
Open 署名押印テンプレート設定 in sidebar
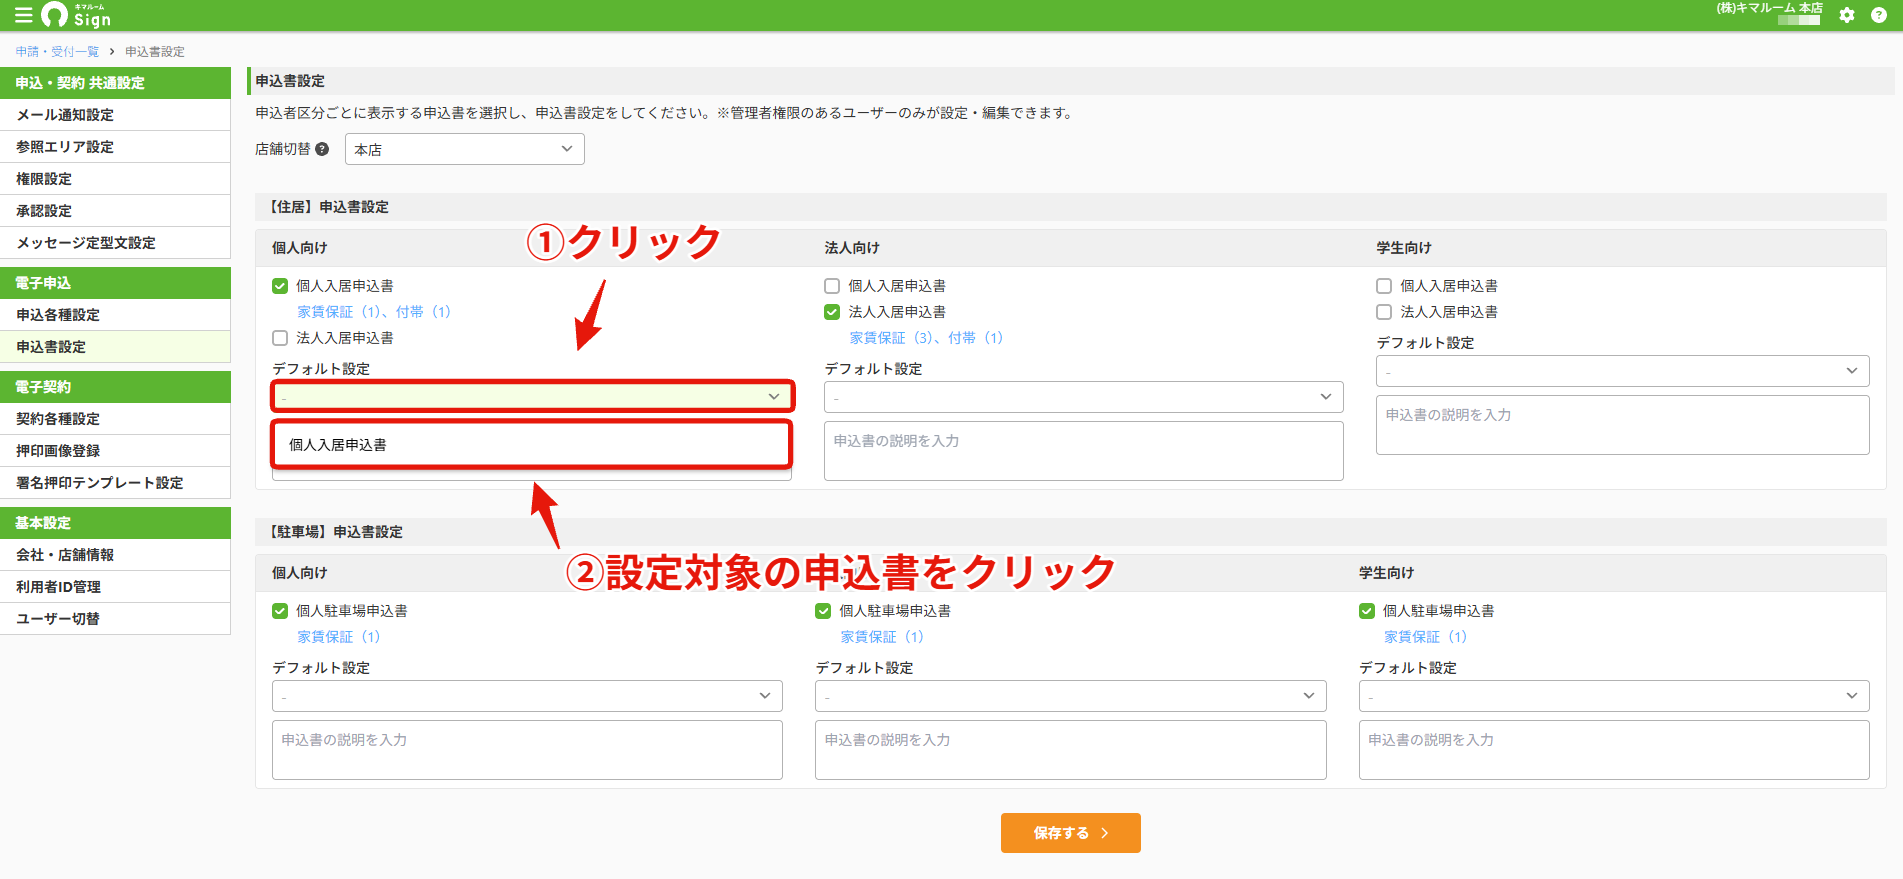click(115, 483)
